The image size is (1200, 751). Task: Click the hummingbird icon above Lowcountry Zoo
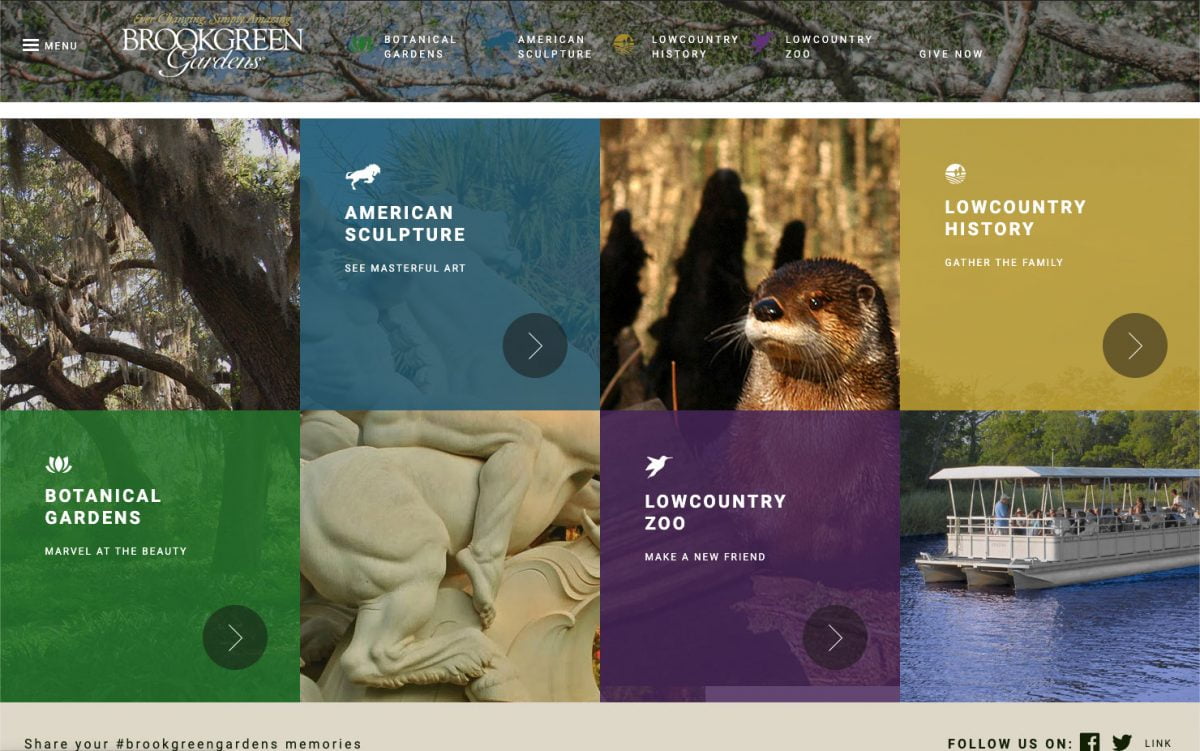tap(658, 466)
